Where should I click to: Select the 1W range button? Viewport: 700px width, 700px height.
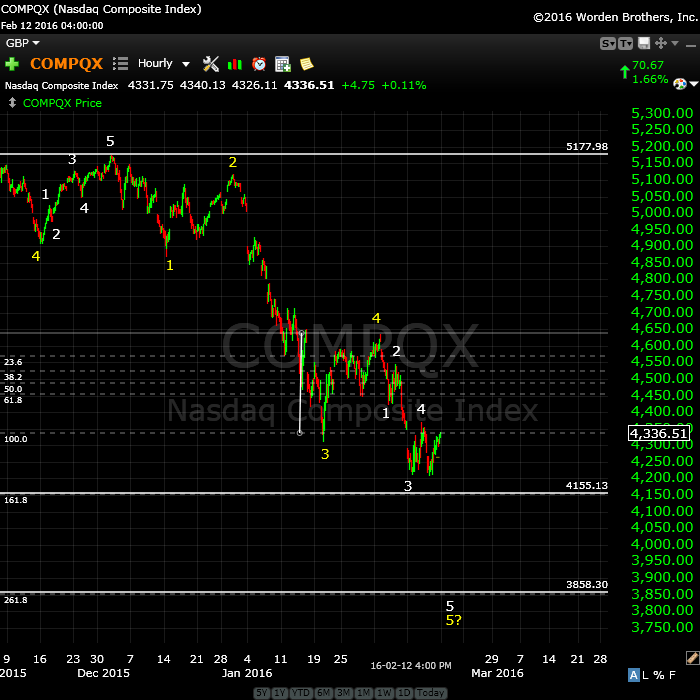(384, 692)
